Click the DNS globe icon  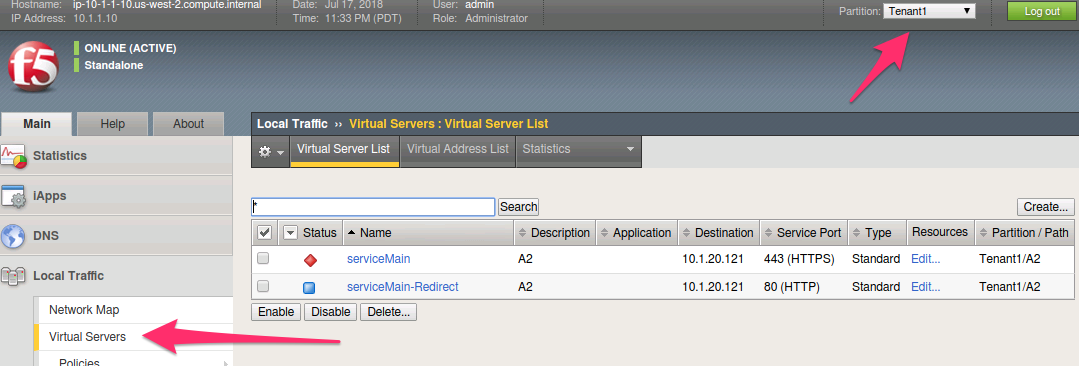point(14,235)
